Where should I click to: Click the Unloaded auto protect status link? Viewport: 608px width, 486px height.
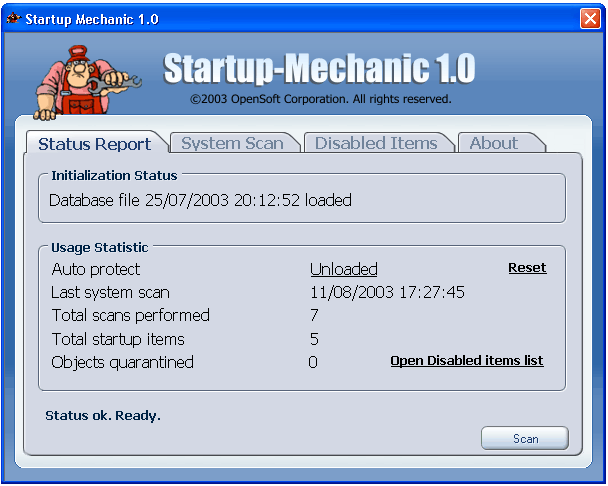tap(344, 269)
